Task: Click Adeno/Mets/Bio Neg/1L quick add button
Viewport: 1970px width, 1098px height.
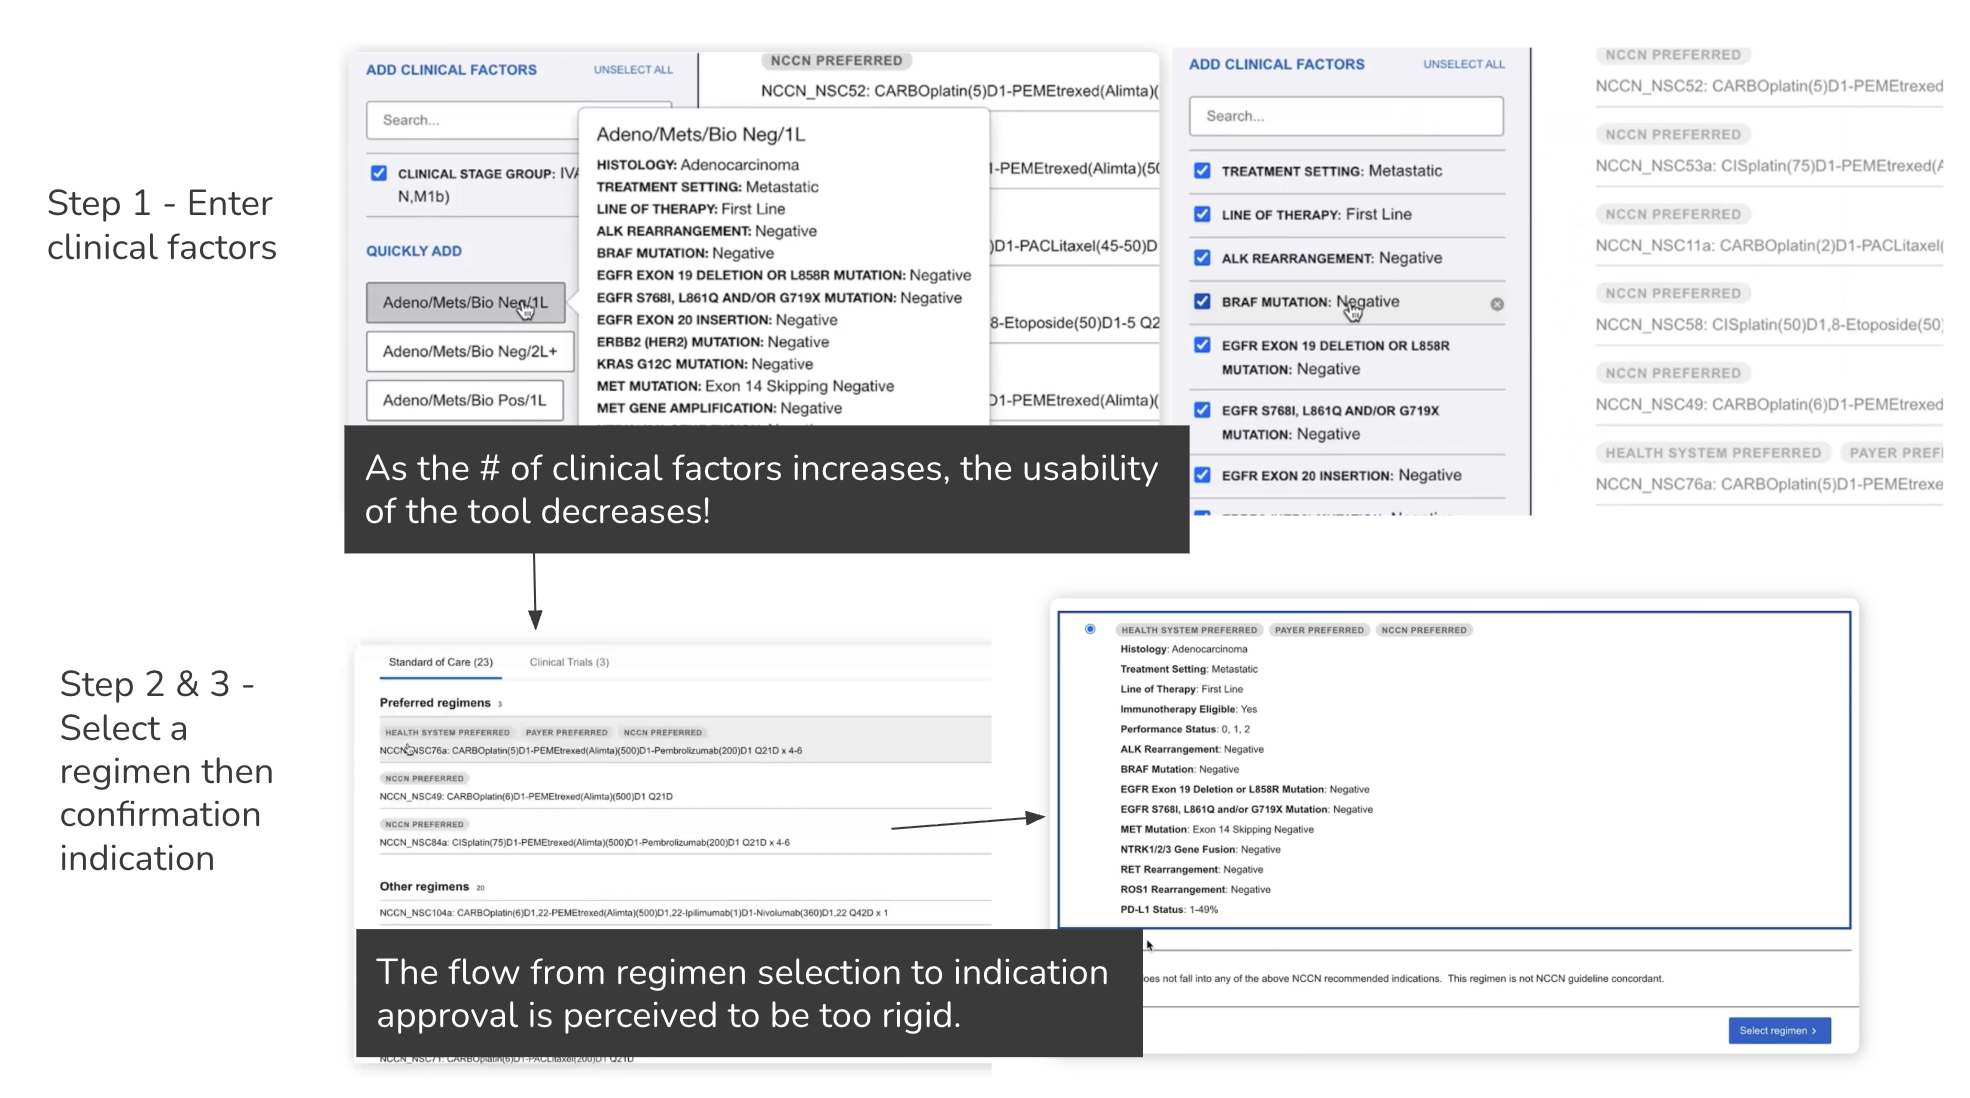Action: point(465,302)
